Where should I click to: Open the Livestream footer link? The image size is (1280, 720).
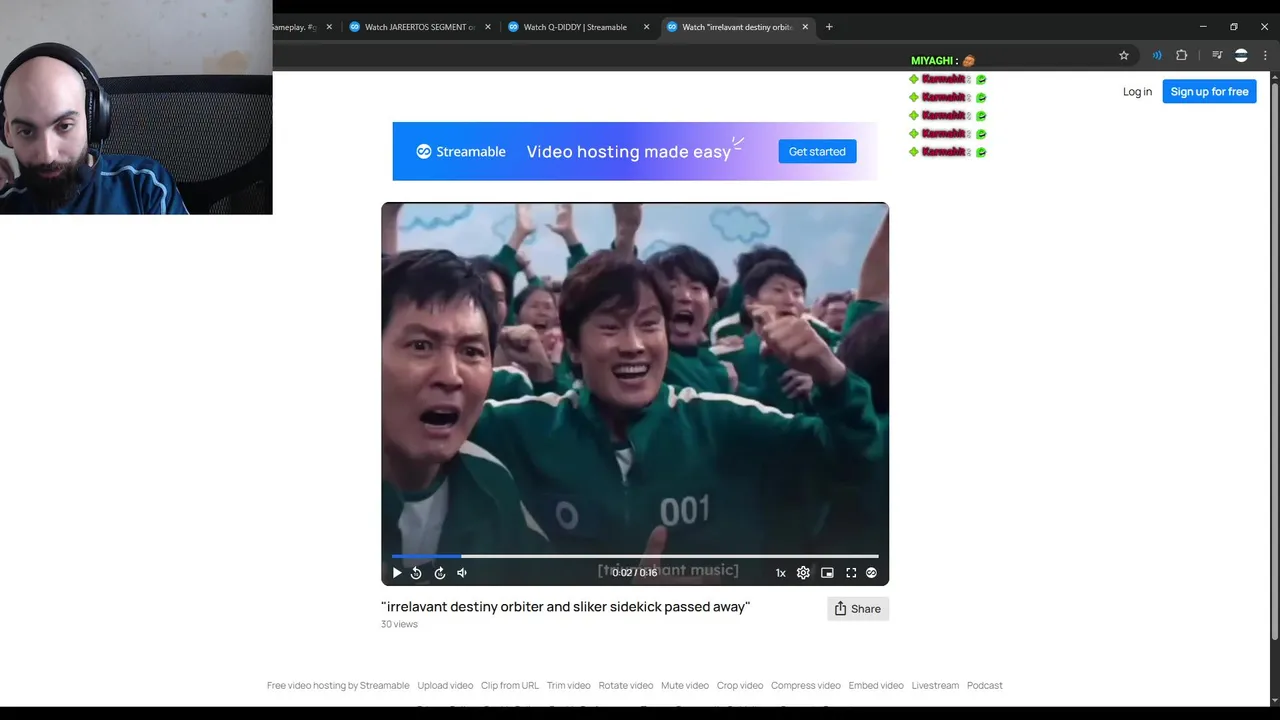point(935,686)
